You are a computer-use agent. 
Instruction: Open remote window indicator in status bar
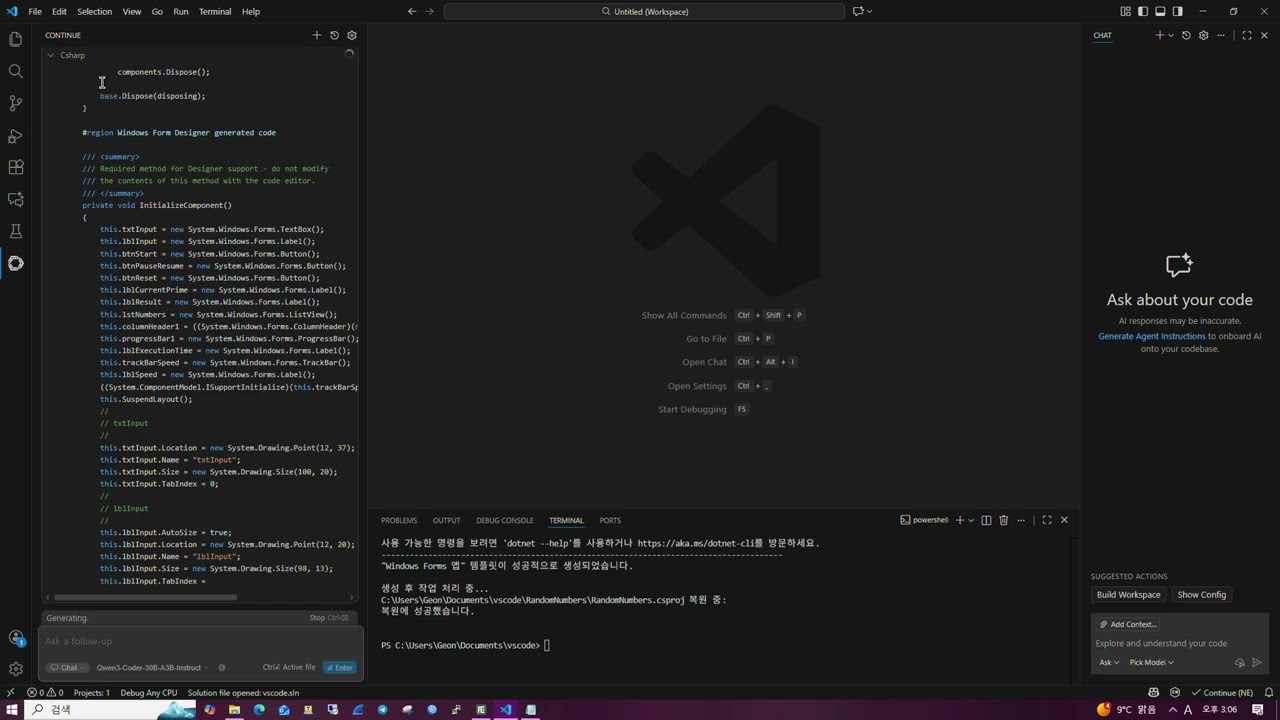[10, 692]
